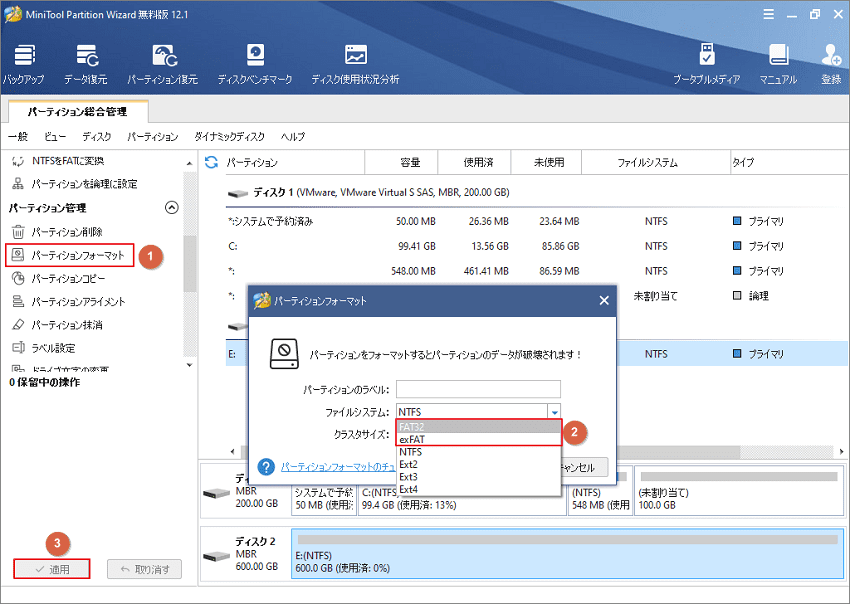Select Ext4 from the file system list
Screen dimensions: 850x604
click(x=479, y=489)
